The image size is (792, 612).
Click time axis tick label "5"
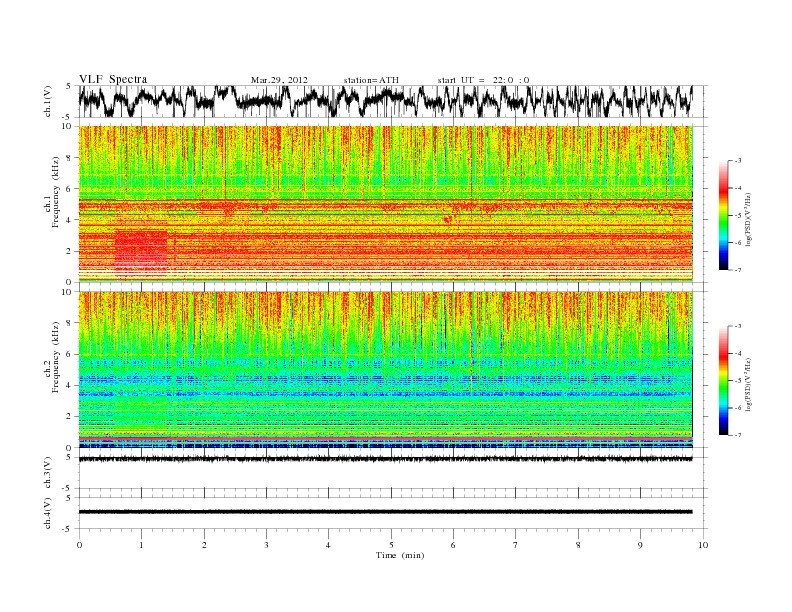[391, 545]
